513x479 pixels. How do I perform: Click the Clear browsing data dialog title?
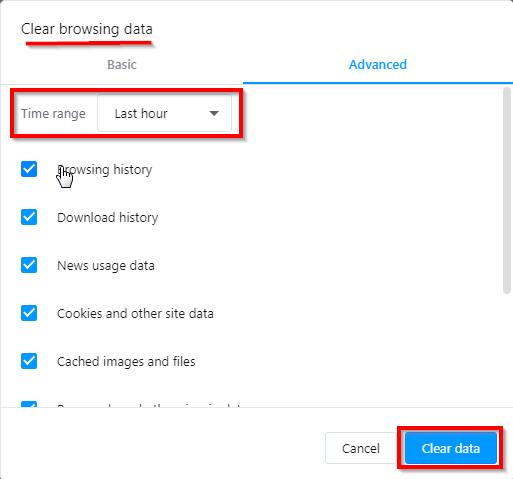coord(87,29)
